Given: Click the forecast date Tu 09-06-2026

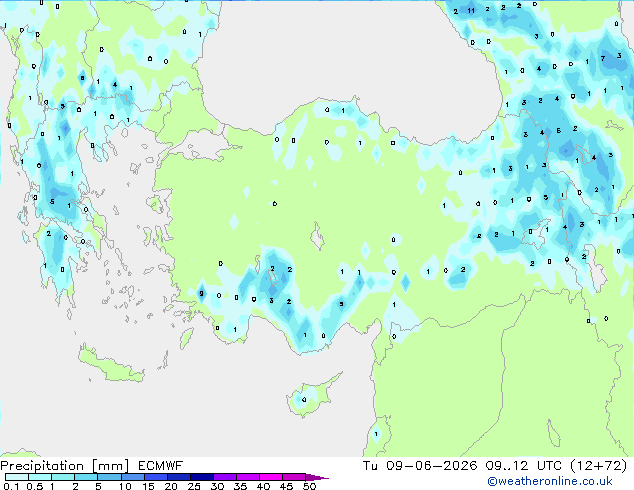Looking at the screenshot, I should tap(420, 466).
